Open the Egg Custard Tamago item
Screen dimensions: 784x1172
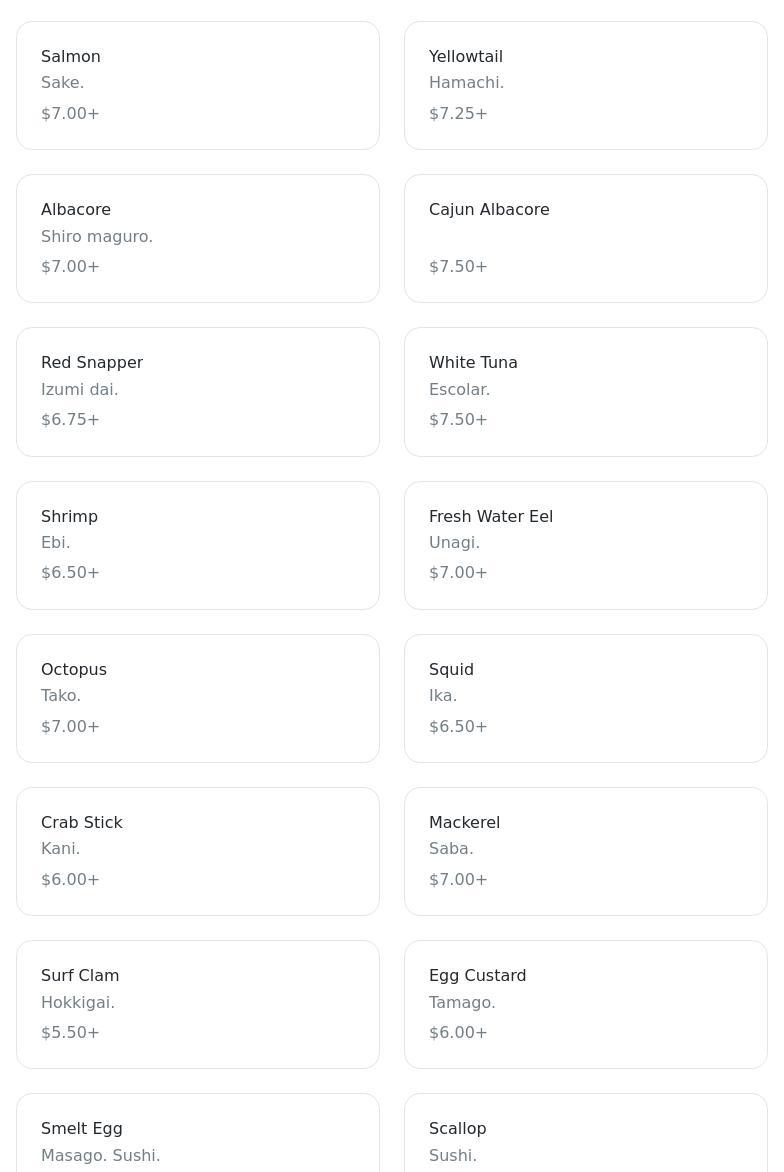click(585, 1004)
